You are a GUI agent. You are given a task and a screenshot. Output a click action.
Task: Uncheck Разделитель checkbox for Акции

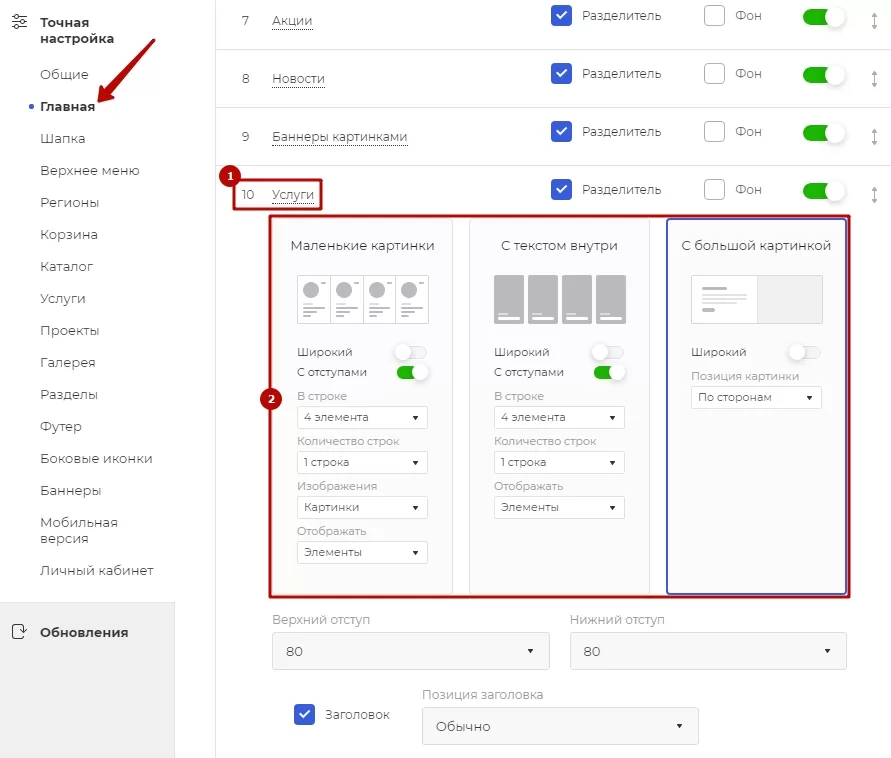561,16
